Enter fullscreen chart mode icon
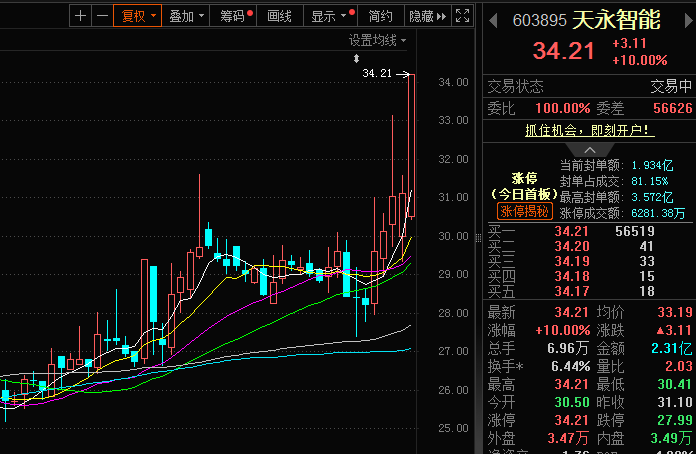Screen dimensions: 696x454 [x=463, y=16]
